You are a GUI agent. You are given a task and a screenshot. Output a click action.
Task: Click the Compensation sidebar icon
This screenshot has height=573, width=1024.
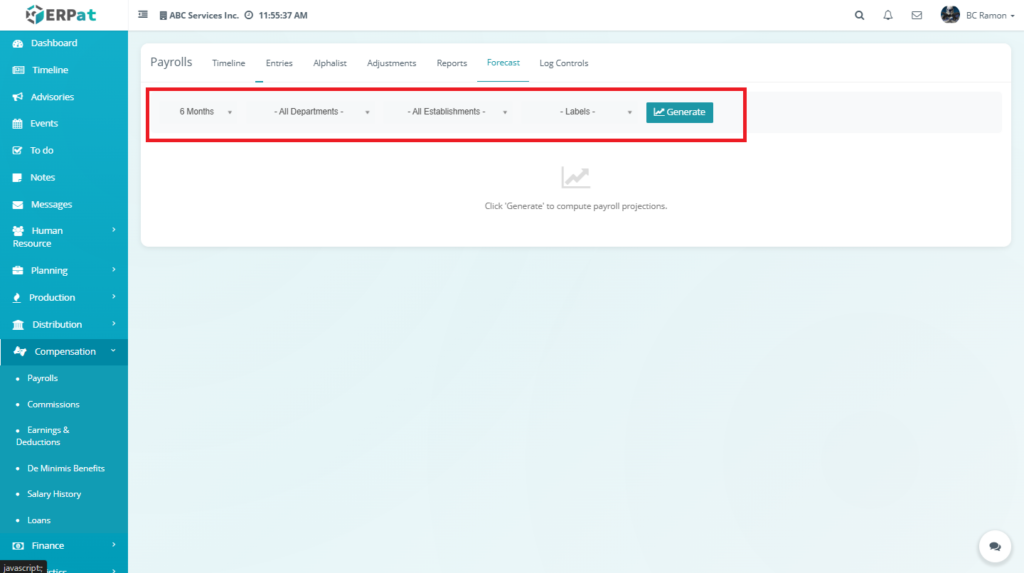(20, 352)
